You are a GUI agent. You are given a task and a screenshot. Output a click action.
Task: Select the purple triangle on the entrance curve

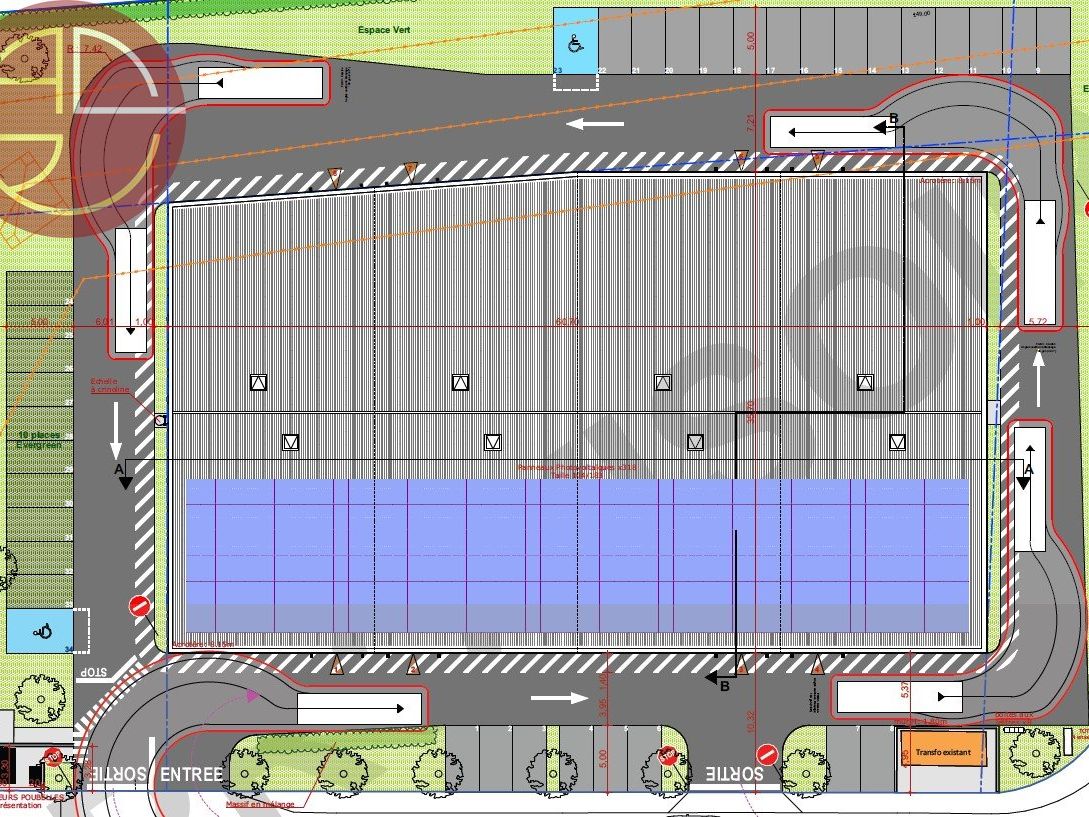pyautogui.click(x=252, y=695)
